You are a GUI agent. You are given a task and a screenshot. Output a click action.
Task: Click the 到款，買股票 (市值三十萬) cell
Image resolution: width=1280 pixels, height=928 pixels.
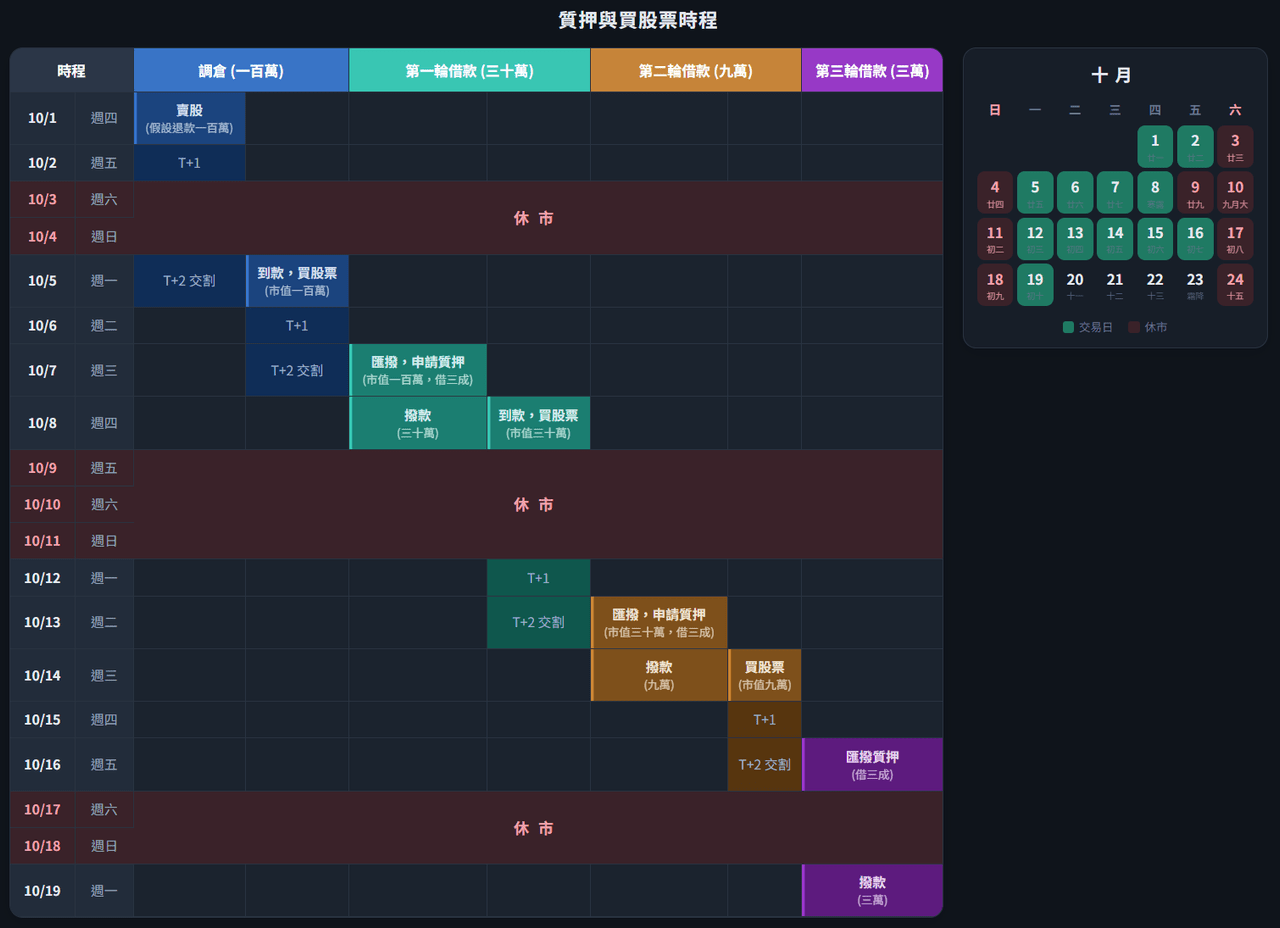point(539,423)
